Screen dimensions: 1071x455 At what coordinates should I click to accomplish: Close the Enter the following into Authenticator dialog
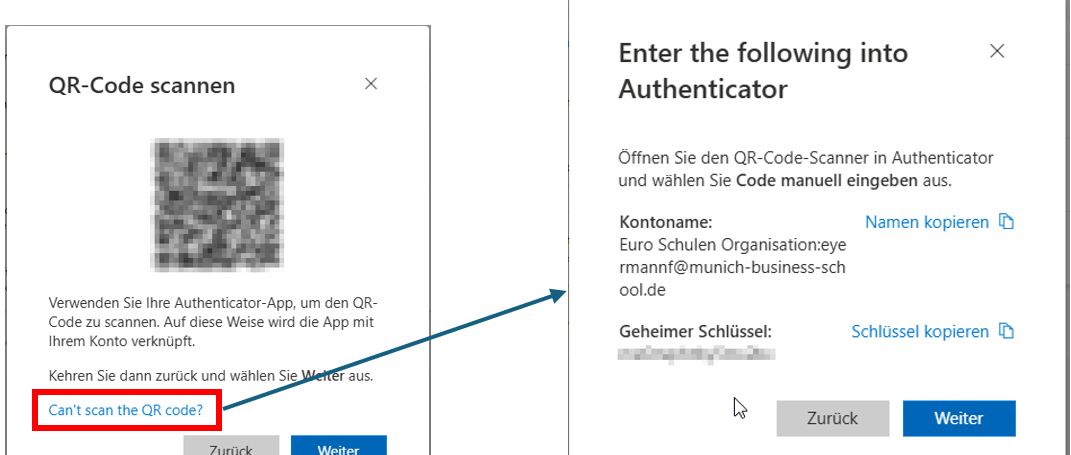pyautogui.click(x=997, y=51)
